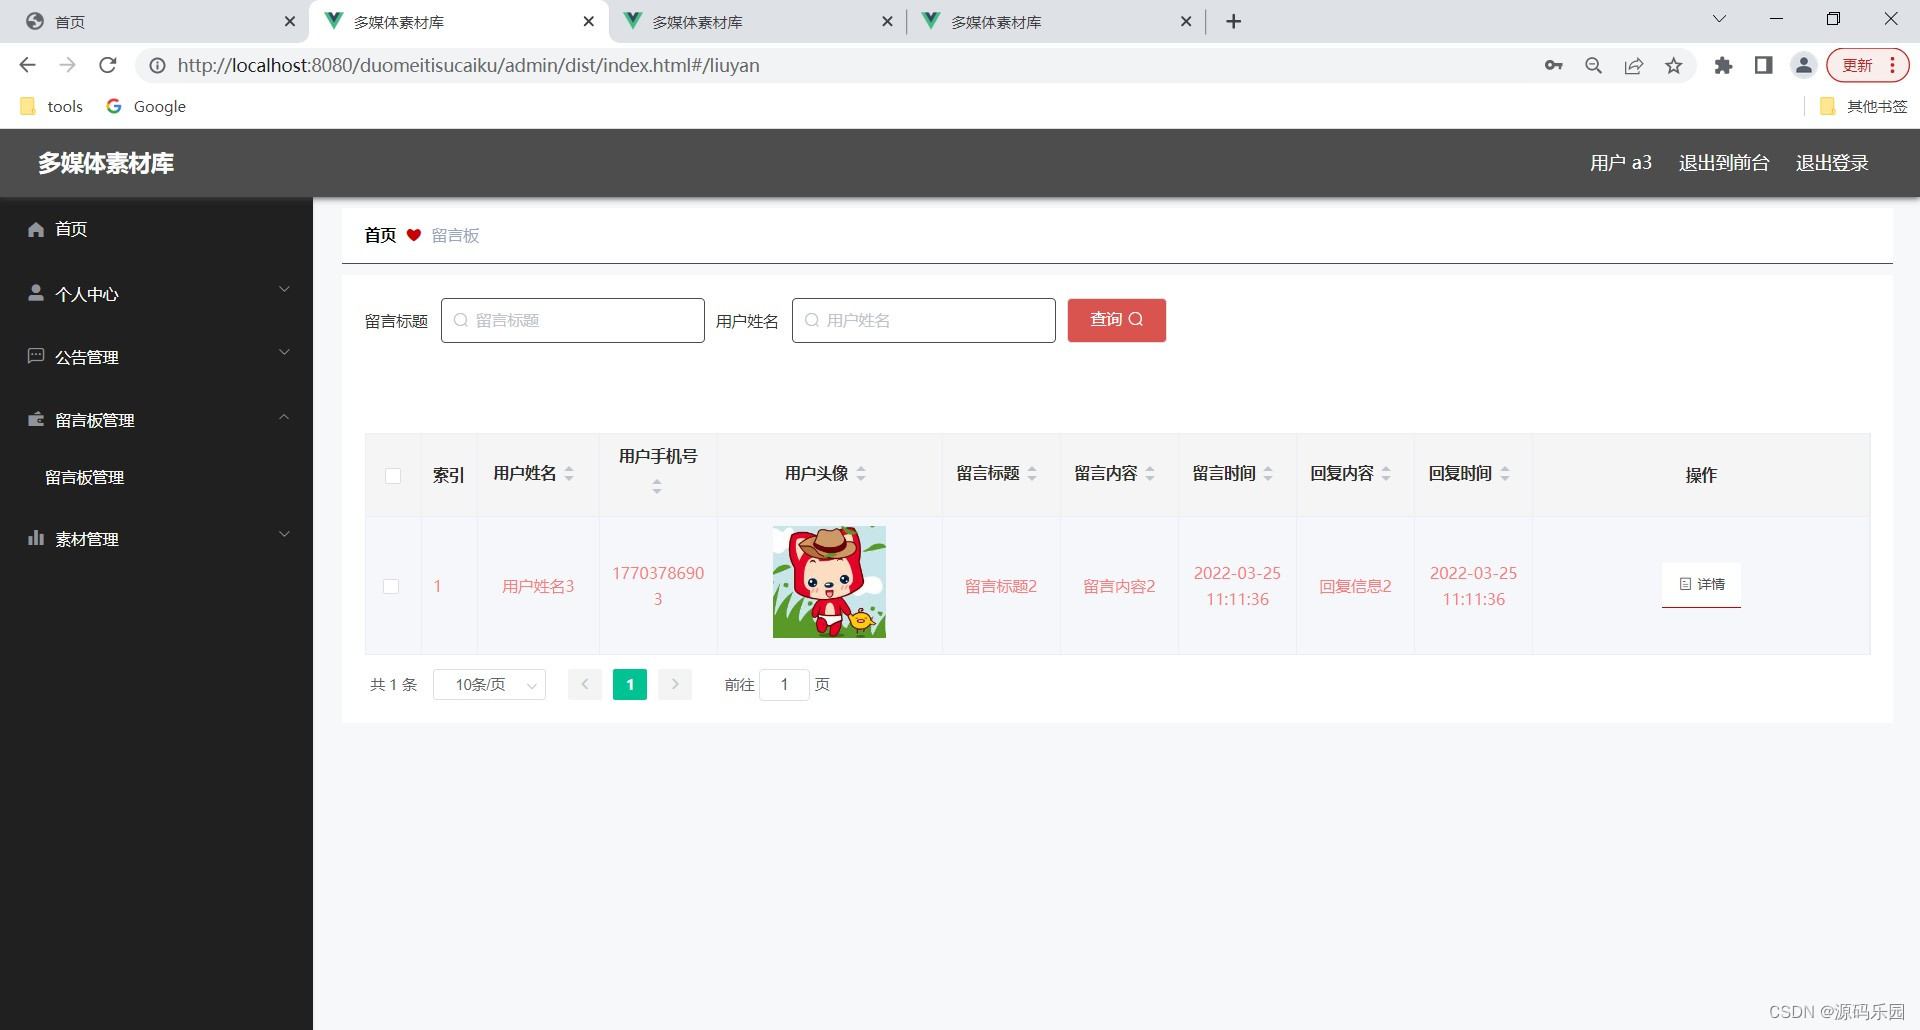The width and height of the screenshot is (1920, 1030).
Task: Expand the 个人中心 sidebar menu
Action: [284, 290]
